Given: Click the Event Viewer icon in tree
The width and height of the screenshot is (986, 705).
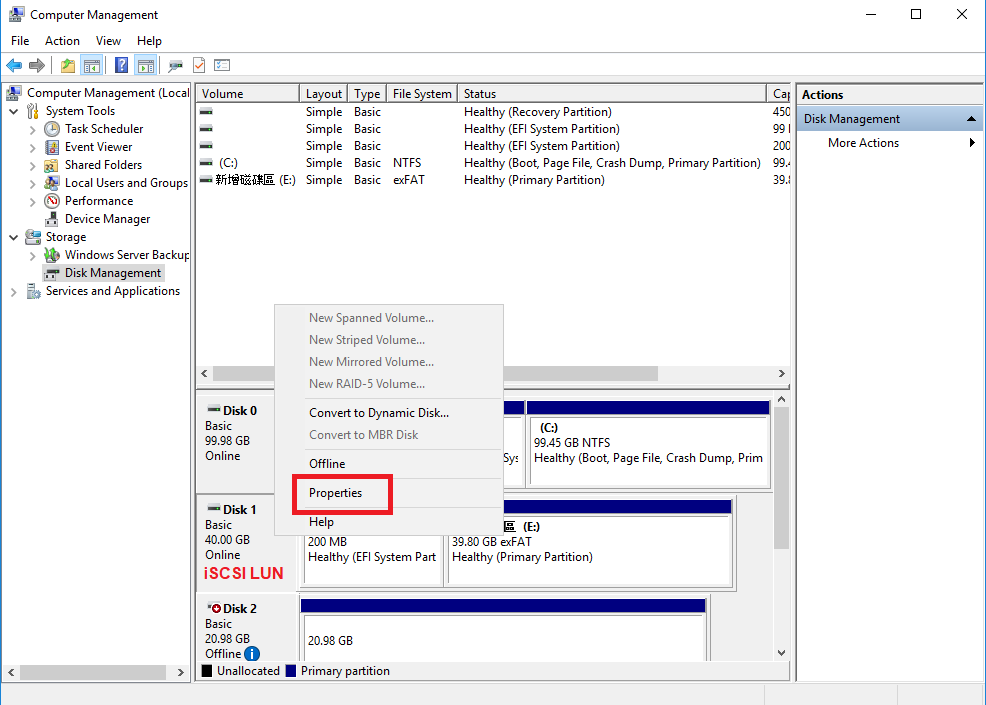Looking at the screenshot, I should pos(53,147).
